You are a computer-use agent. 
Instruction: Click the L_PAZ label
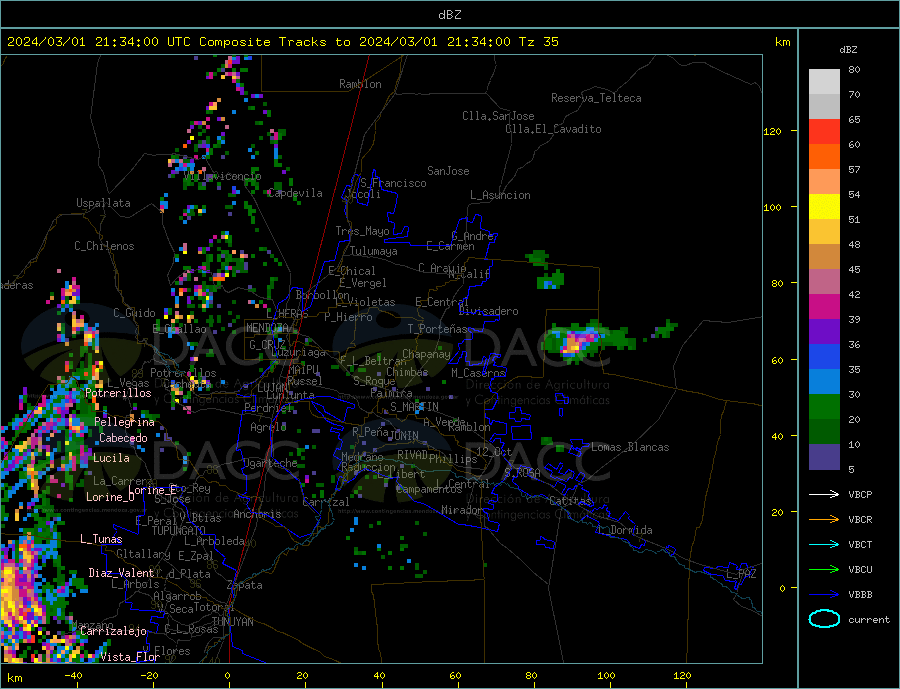point(741,574)
